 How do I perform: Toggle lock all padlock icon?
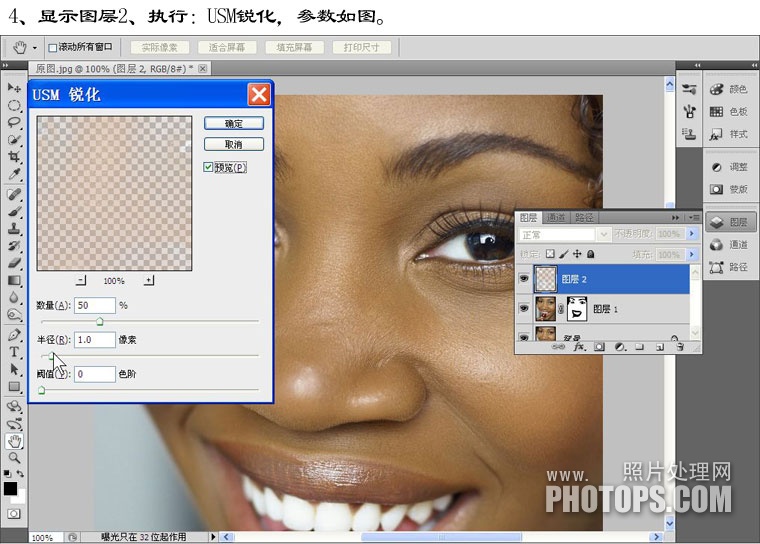(x=590, y=254)
